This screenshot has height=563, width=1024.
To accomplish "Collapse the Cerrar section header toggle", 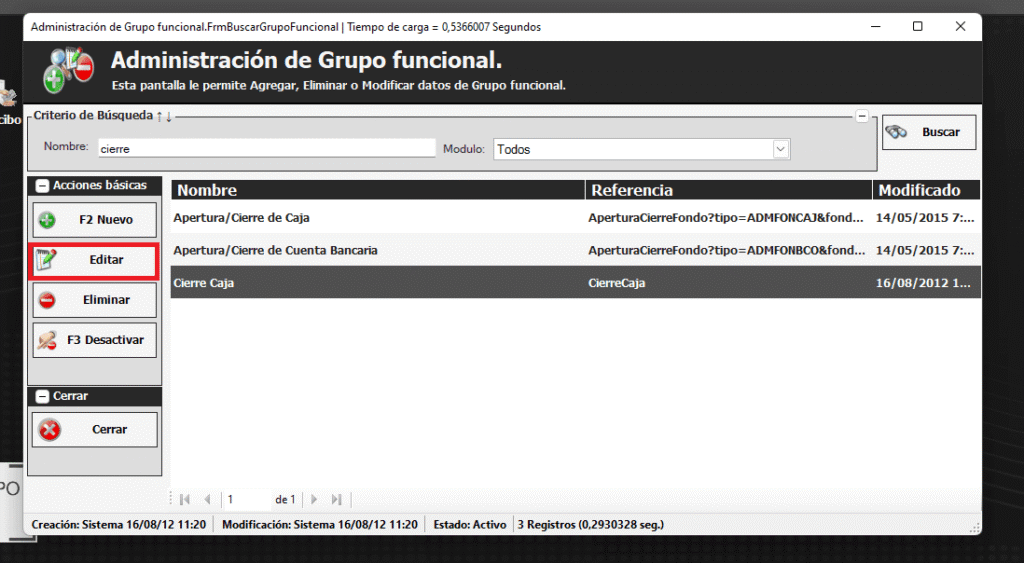I will (43, 397).
